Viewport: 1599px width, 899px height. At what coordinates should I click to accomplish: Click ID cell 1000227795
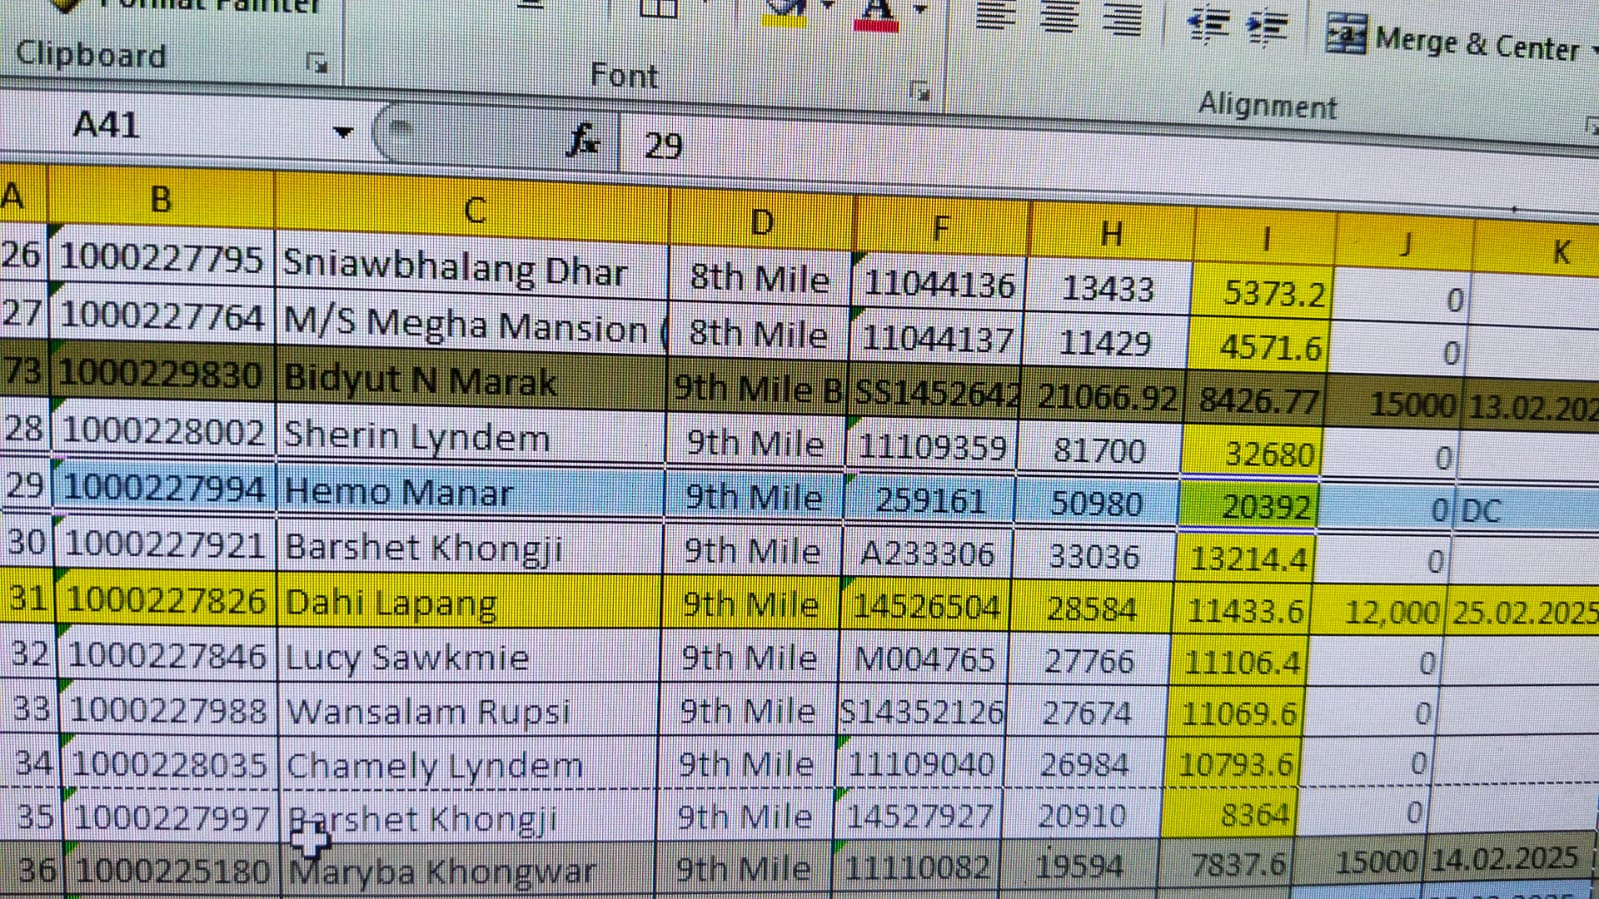(x=161, y=258)
